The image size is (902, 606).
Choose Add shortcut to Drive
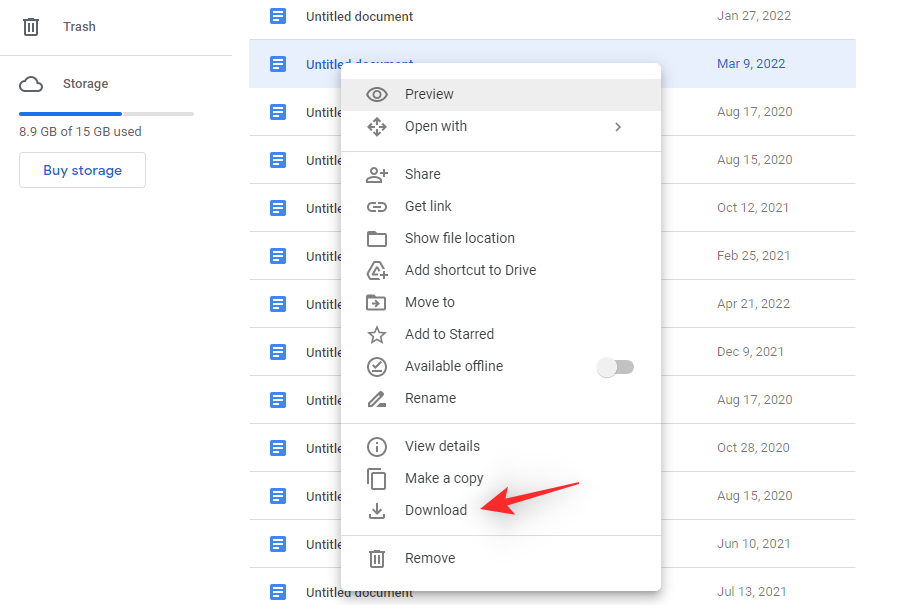pyautogui.click(x=500, y=270)
